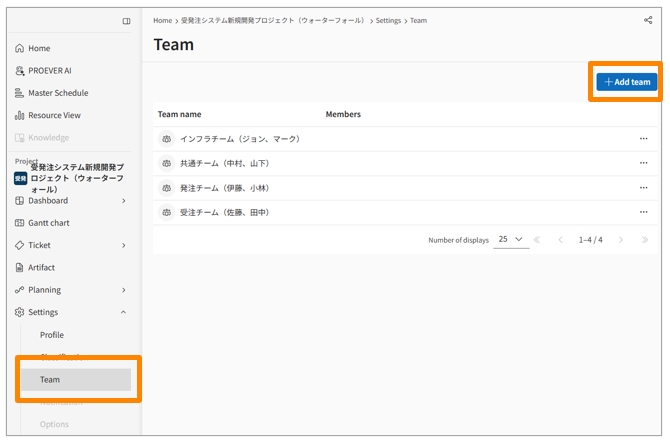The image size is (670, 444).
Task: Expand the Planning submenu
Action: (123, 290)
